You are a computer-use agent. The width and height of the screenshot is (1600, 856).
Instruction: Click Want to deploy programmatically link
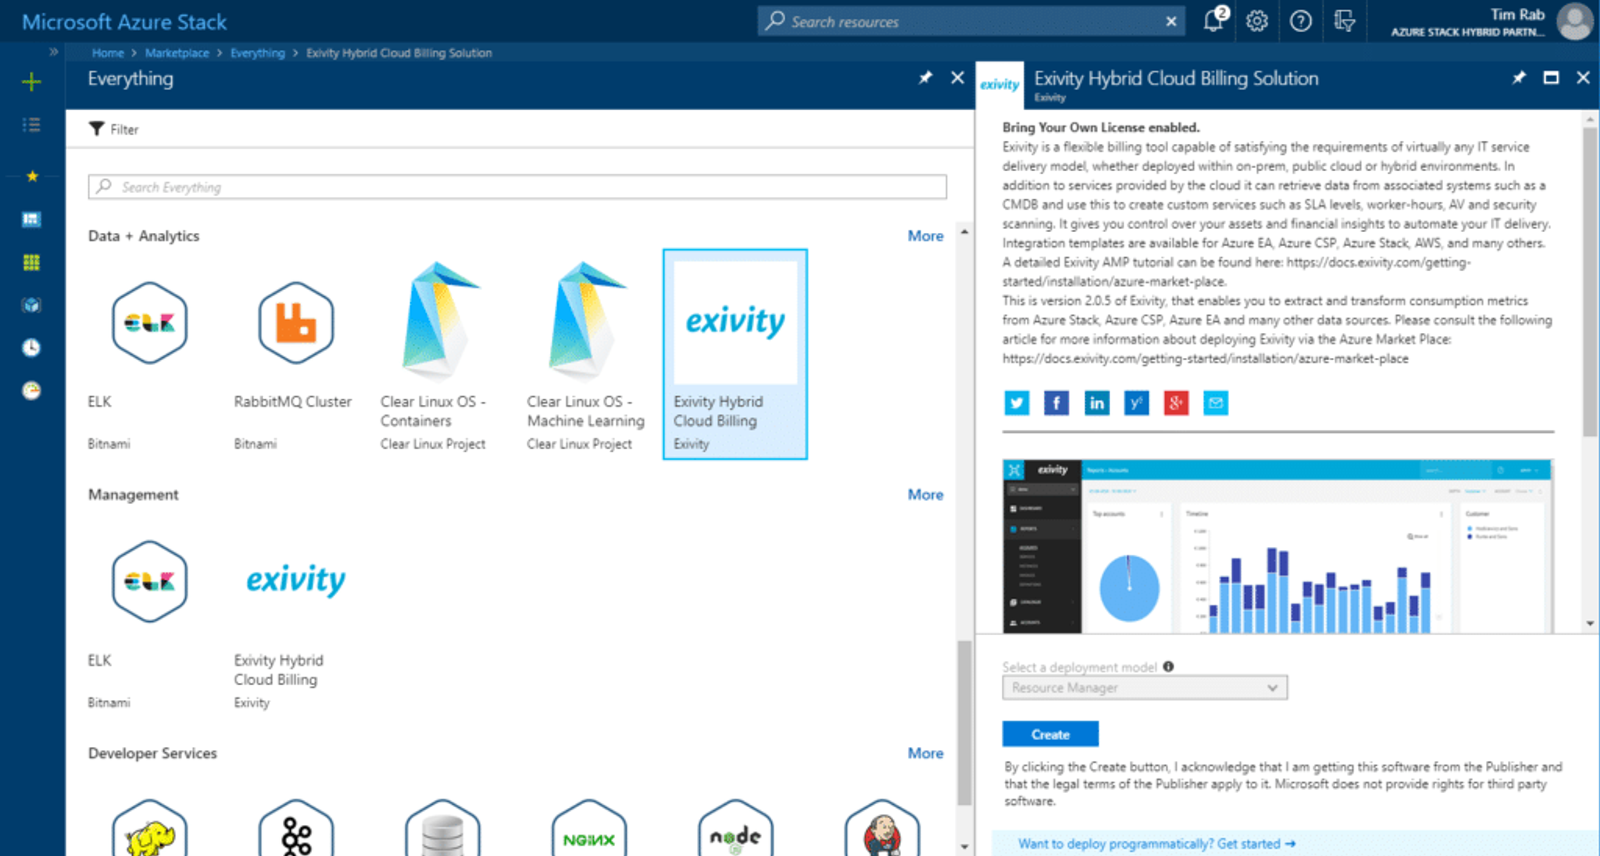pos(1157,844)
